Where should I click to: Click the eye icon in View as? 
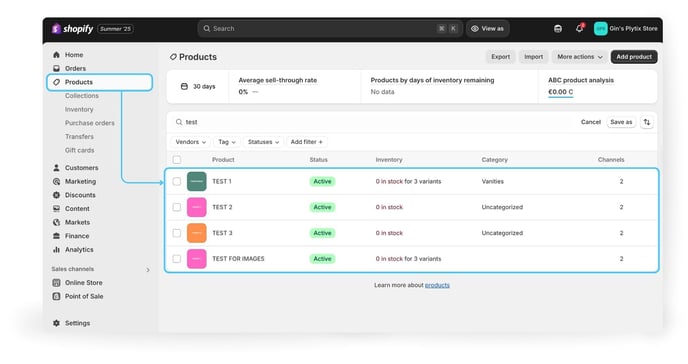tap(475, 29)
